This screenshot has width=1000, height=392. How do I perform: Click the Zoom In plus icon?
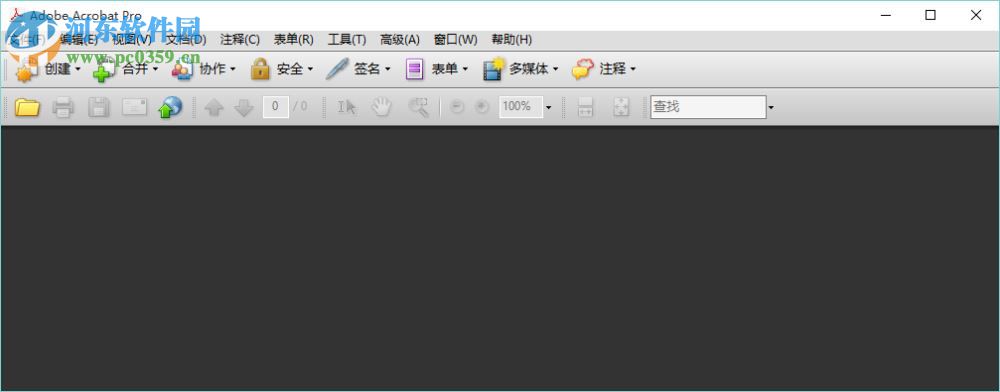pos(482,107)
